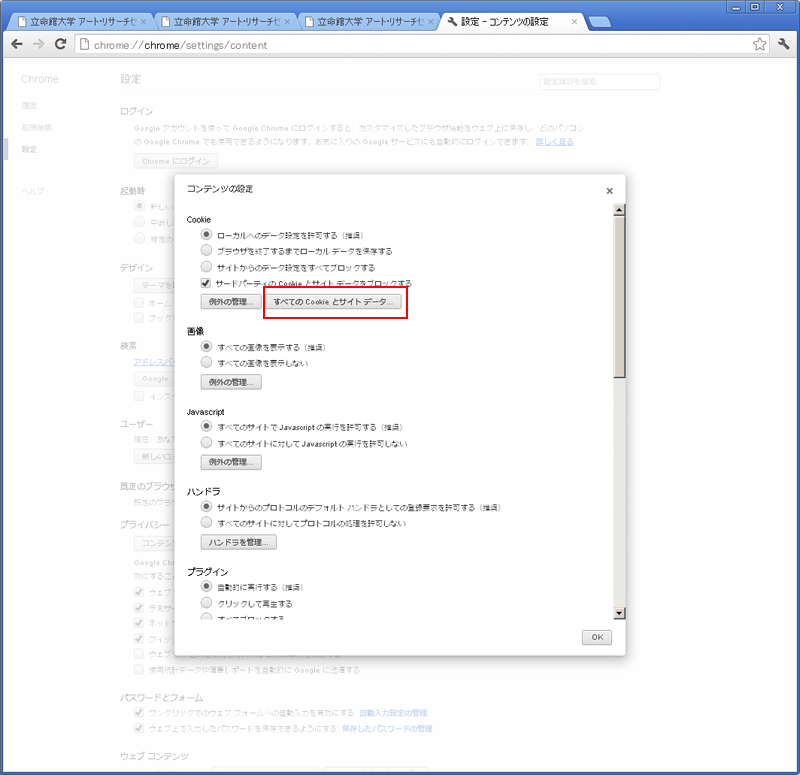Open the 自動入力設定の管理 link

coord(393,713)
